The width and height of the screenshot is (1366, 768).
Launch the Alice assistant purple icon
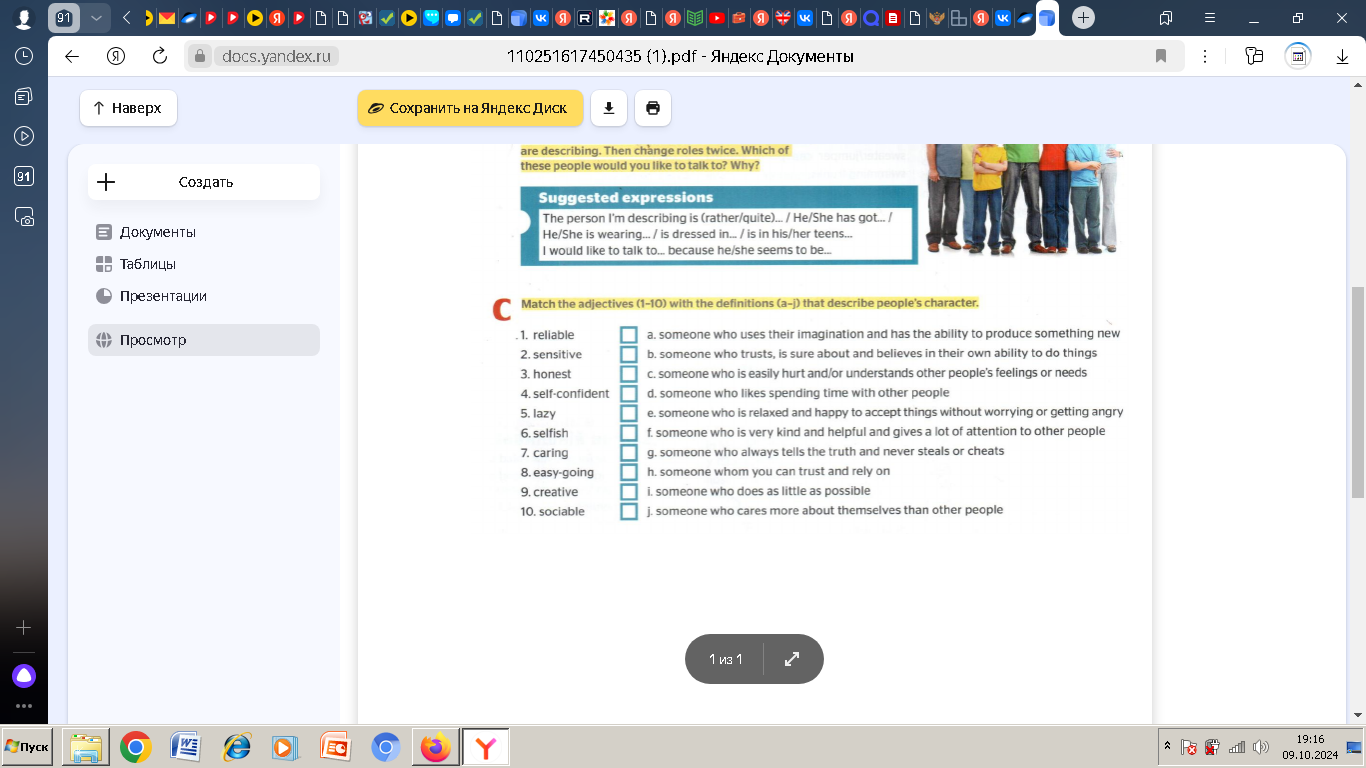tap(24, 676)
